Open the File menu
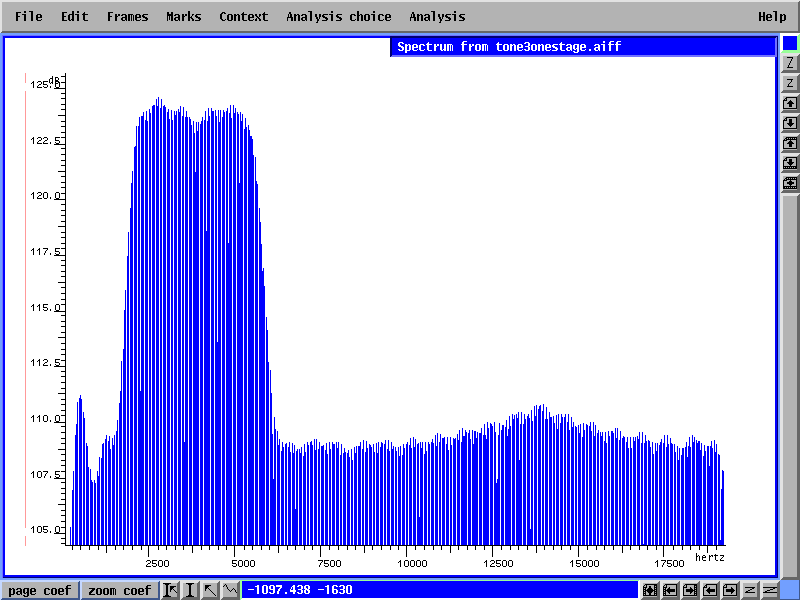The height and width of the screenshot is (600, 800). coord(28,16)
